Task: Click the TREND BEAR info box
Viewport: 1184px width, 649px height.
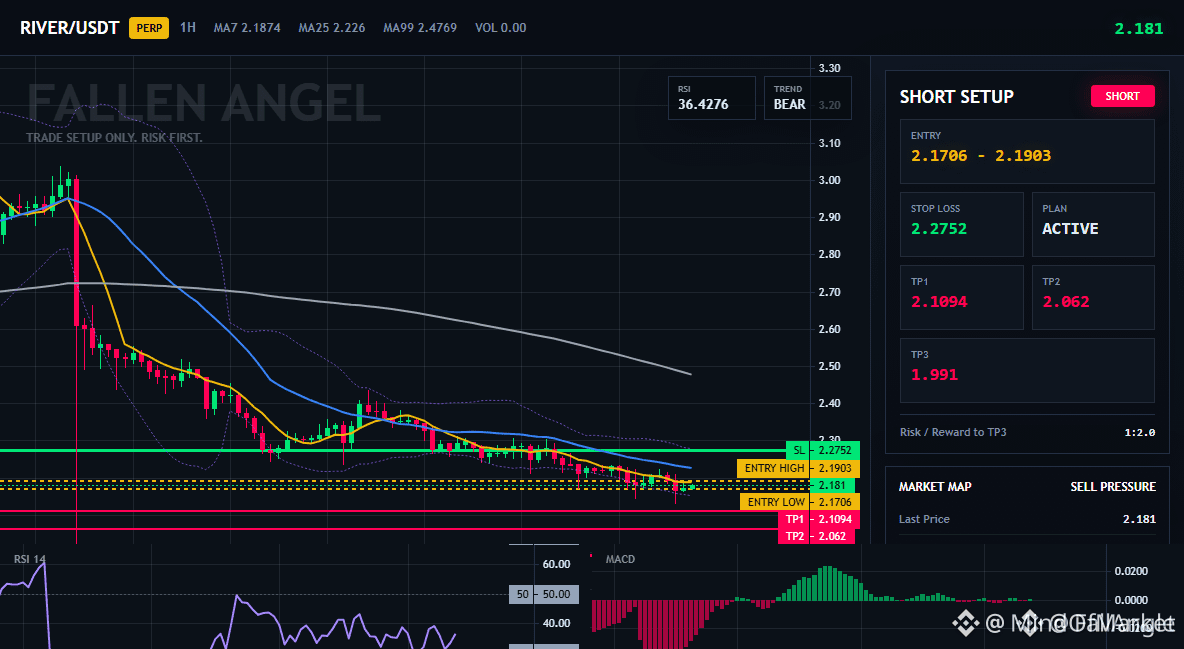Action: click(807, 98)
